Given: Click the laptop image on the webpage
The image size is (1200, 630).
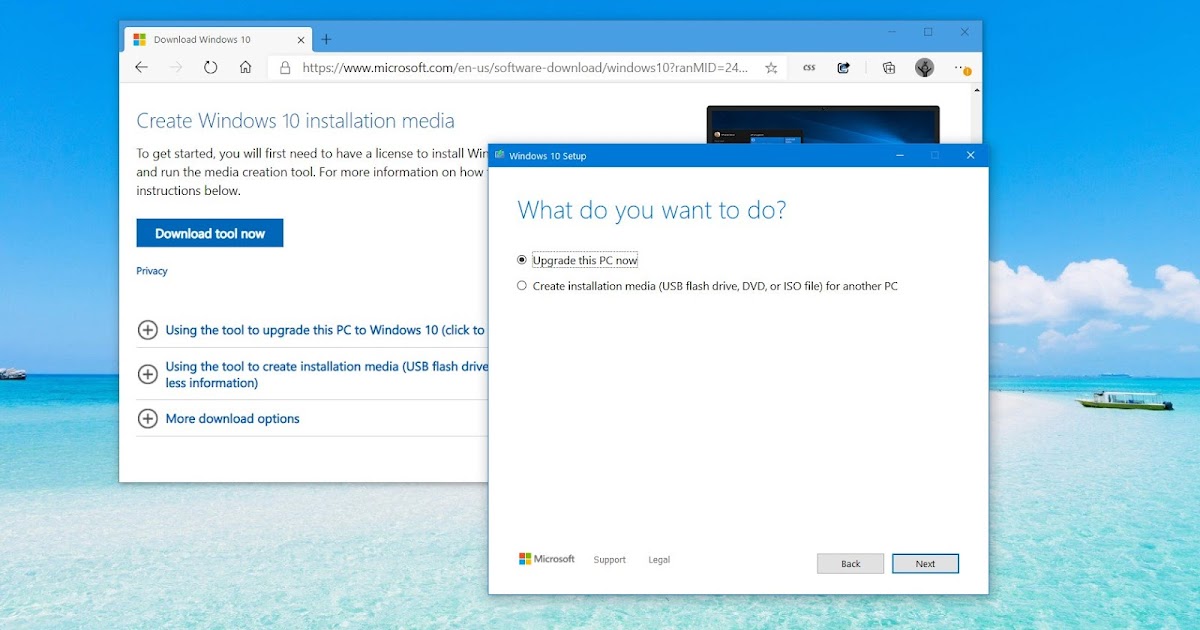Looking at the screenshot, I should click(823, 124).
